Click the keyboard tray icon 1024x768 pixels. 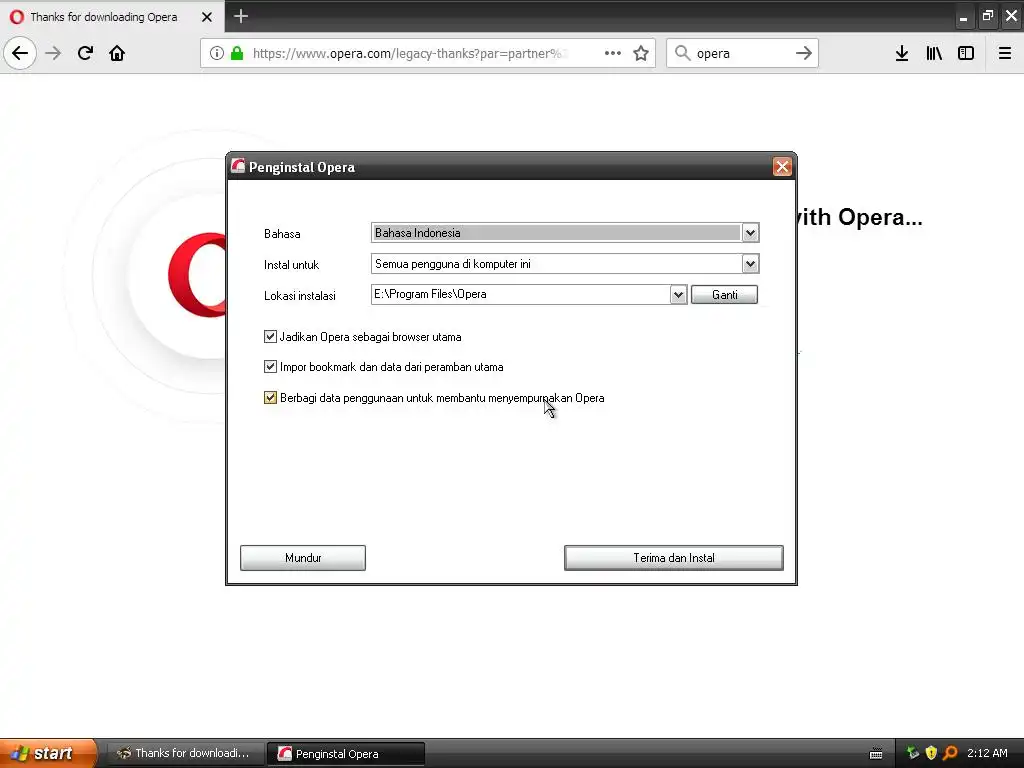coord(876,754)
